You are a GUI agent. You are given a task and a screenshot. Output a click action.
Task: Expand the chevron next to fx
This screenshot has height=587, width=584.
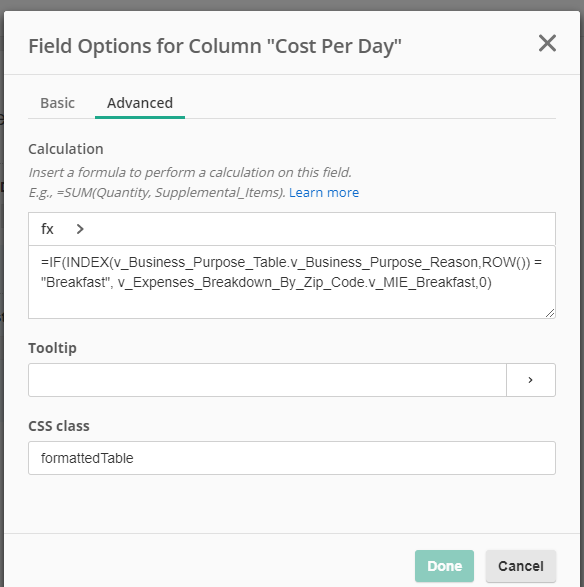tap(80, 229)
